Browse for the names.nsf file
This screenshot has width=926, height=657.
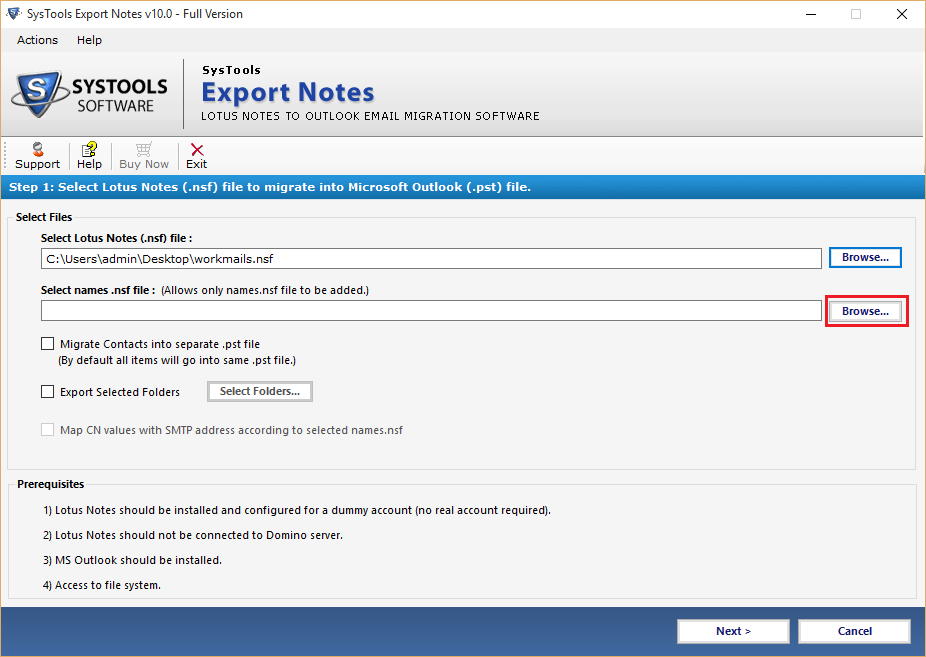point(865,311)
